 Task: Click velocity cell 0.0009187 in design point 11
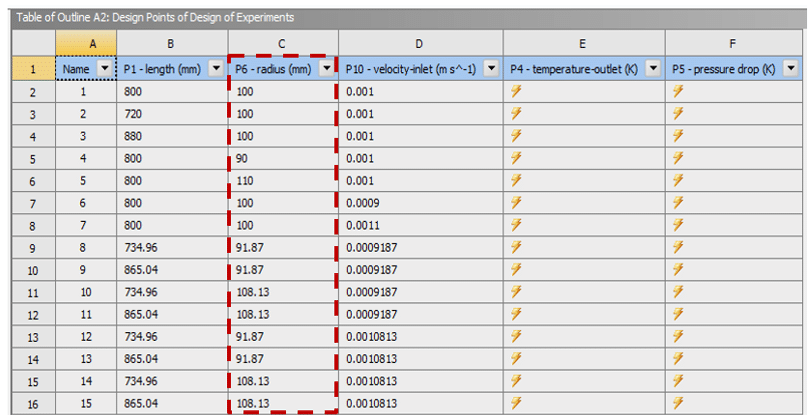click(421, 314)
